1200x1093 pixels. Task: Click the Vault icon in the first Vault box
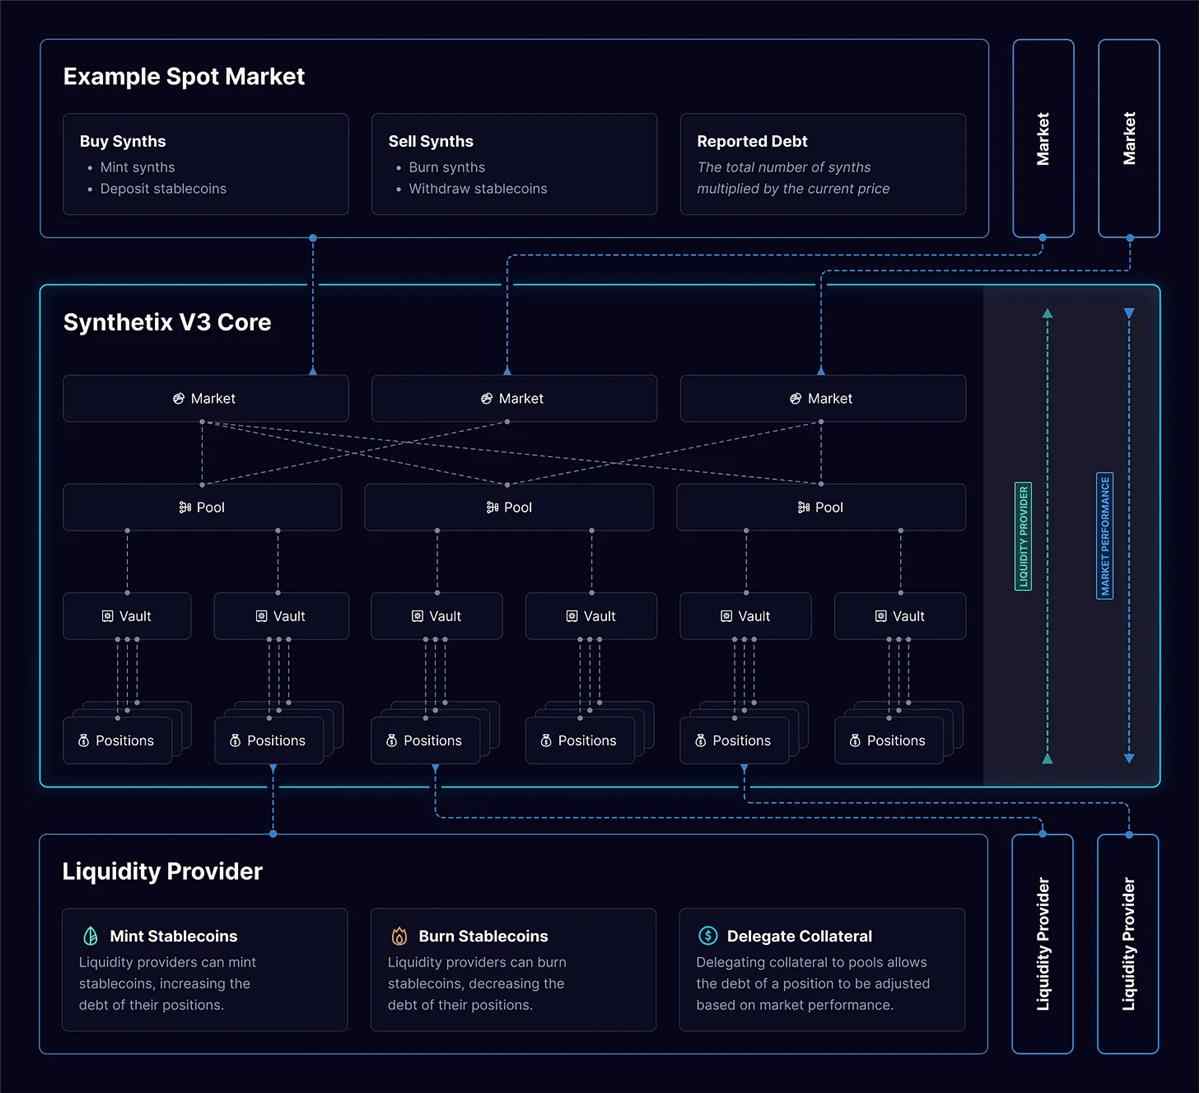tap(107, 616)
